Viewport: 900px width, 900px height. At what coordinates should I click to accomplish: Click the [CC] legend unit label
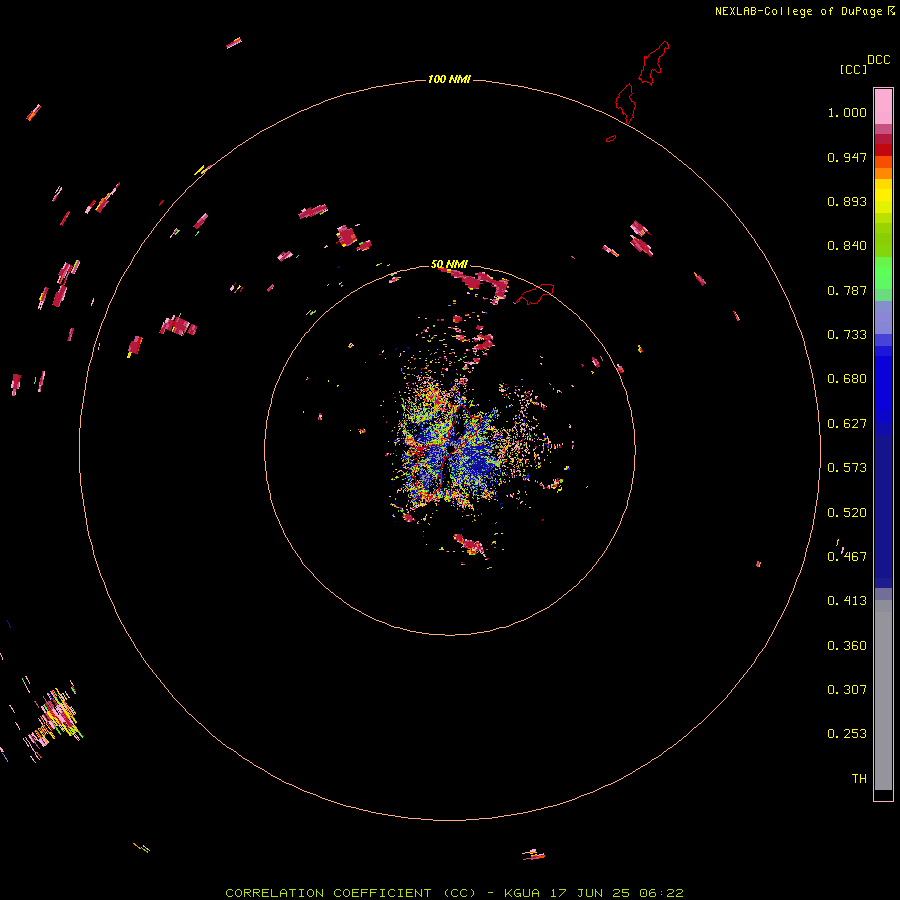[853, 69]
